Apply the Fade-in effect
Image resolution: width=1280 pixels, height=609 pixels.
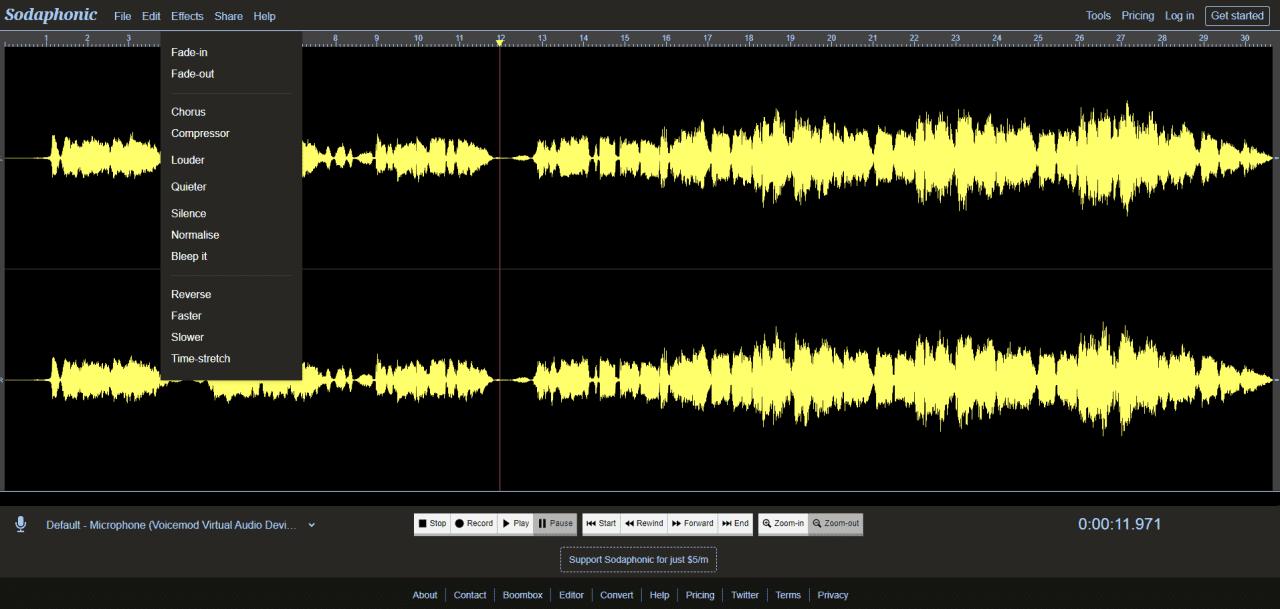tap(189, 52)
